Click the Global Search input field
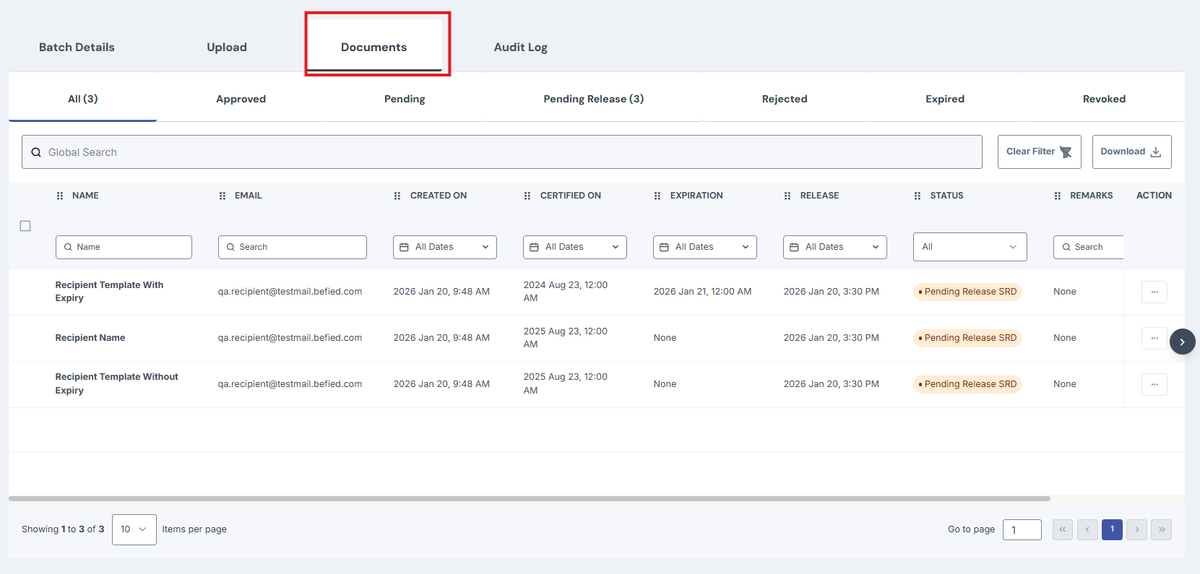This screenshot has width=1200, height=574. [x=502, y=152]
